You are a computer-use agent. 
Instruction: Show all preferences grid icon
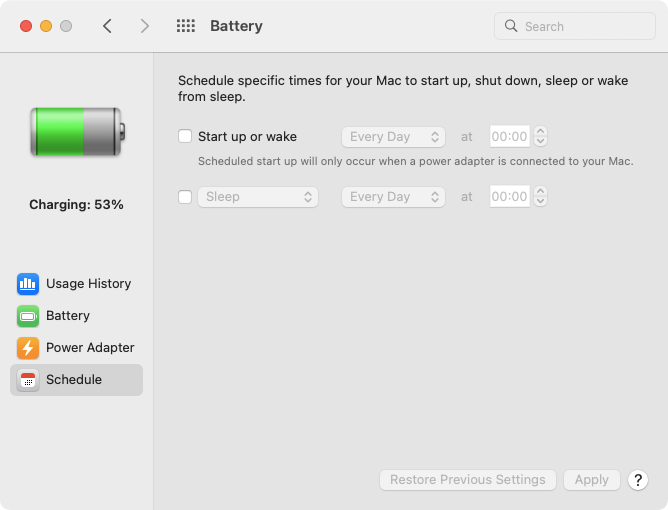click(185, 27)
